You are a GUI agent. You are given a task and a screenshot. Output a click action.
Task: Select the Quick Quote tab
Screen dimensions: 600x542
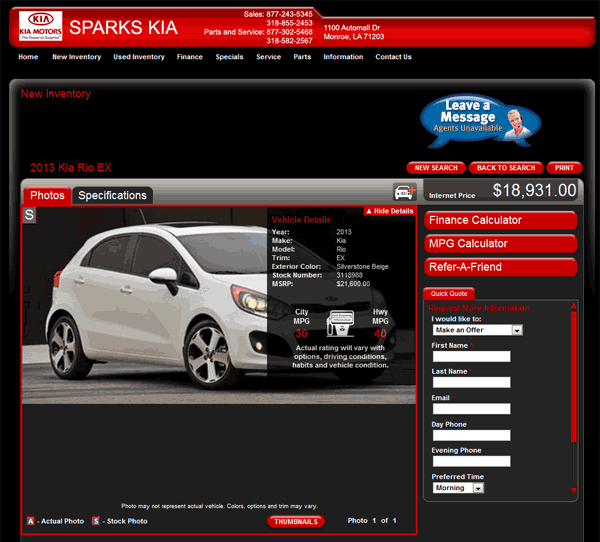click(x=449, y=294)
